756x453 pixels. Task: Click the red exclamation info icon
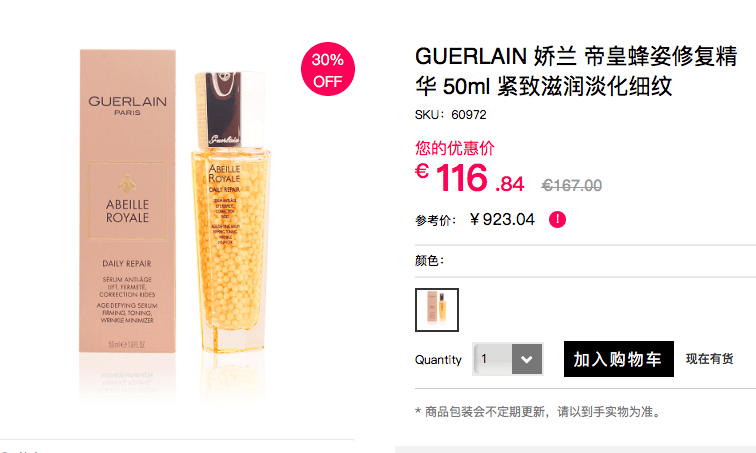pyautogui.click(x=557, y=220)
